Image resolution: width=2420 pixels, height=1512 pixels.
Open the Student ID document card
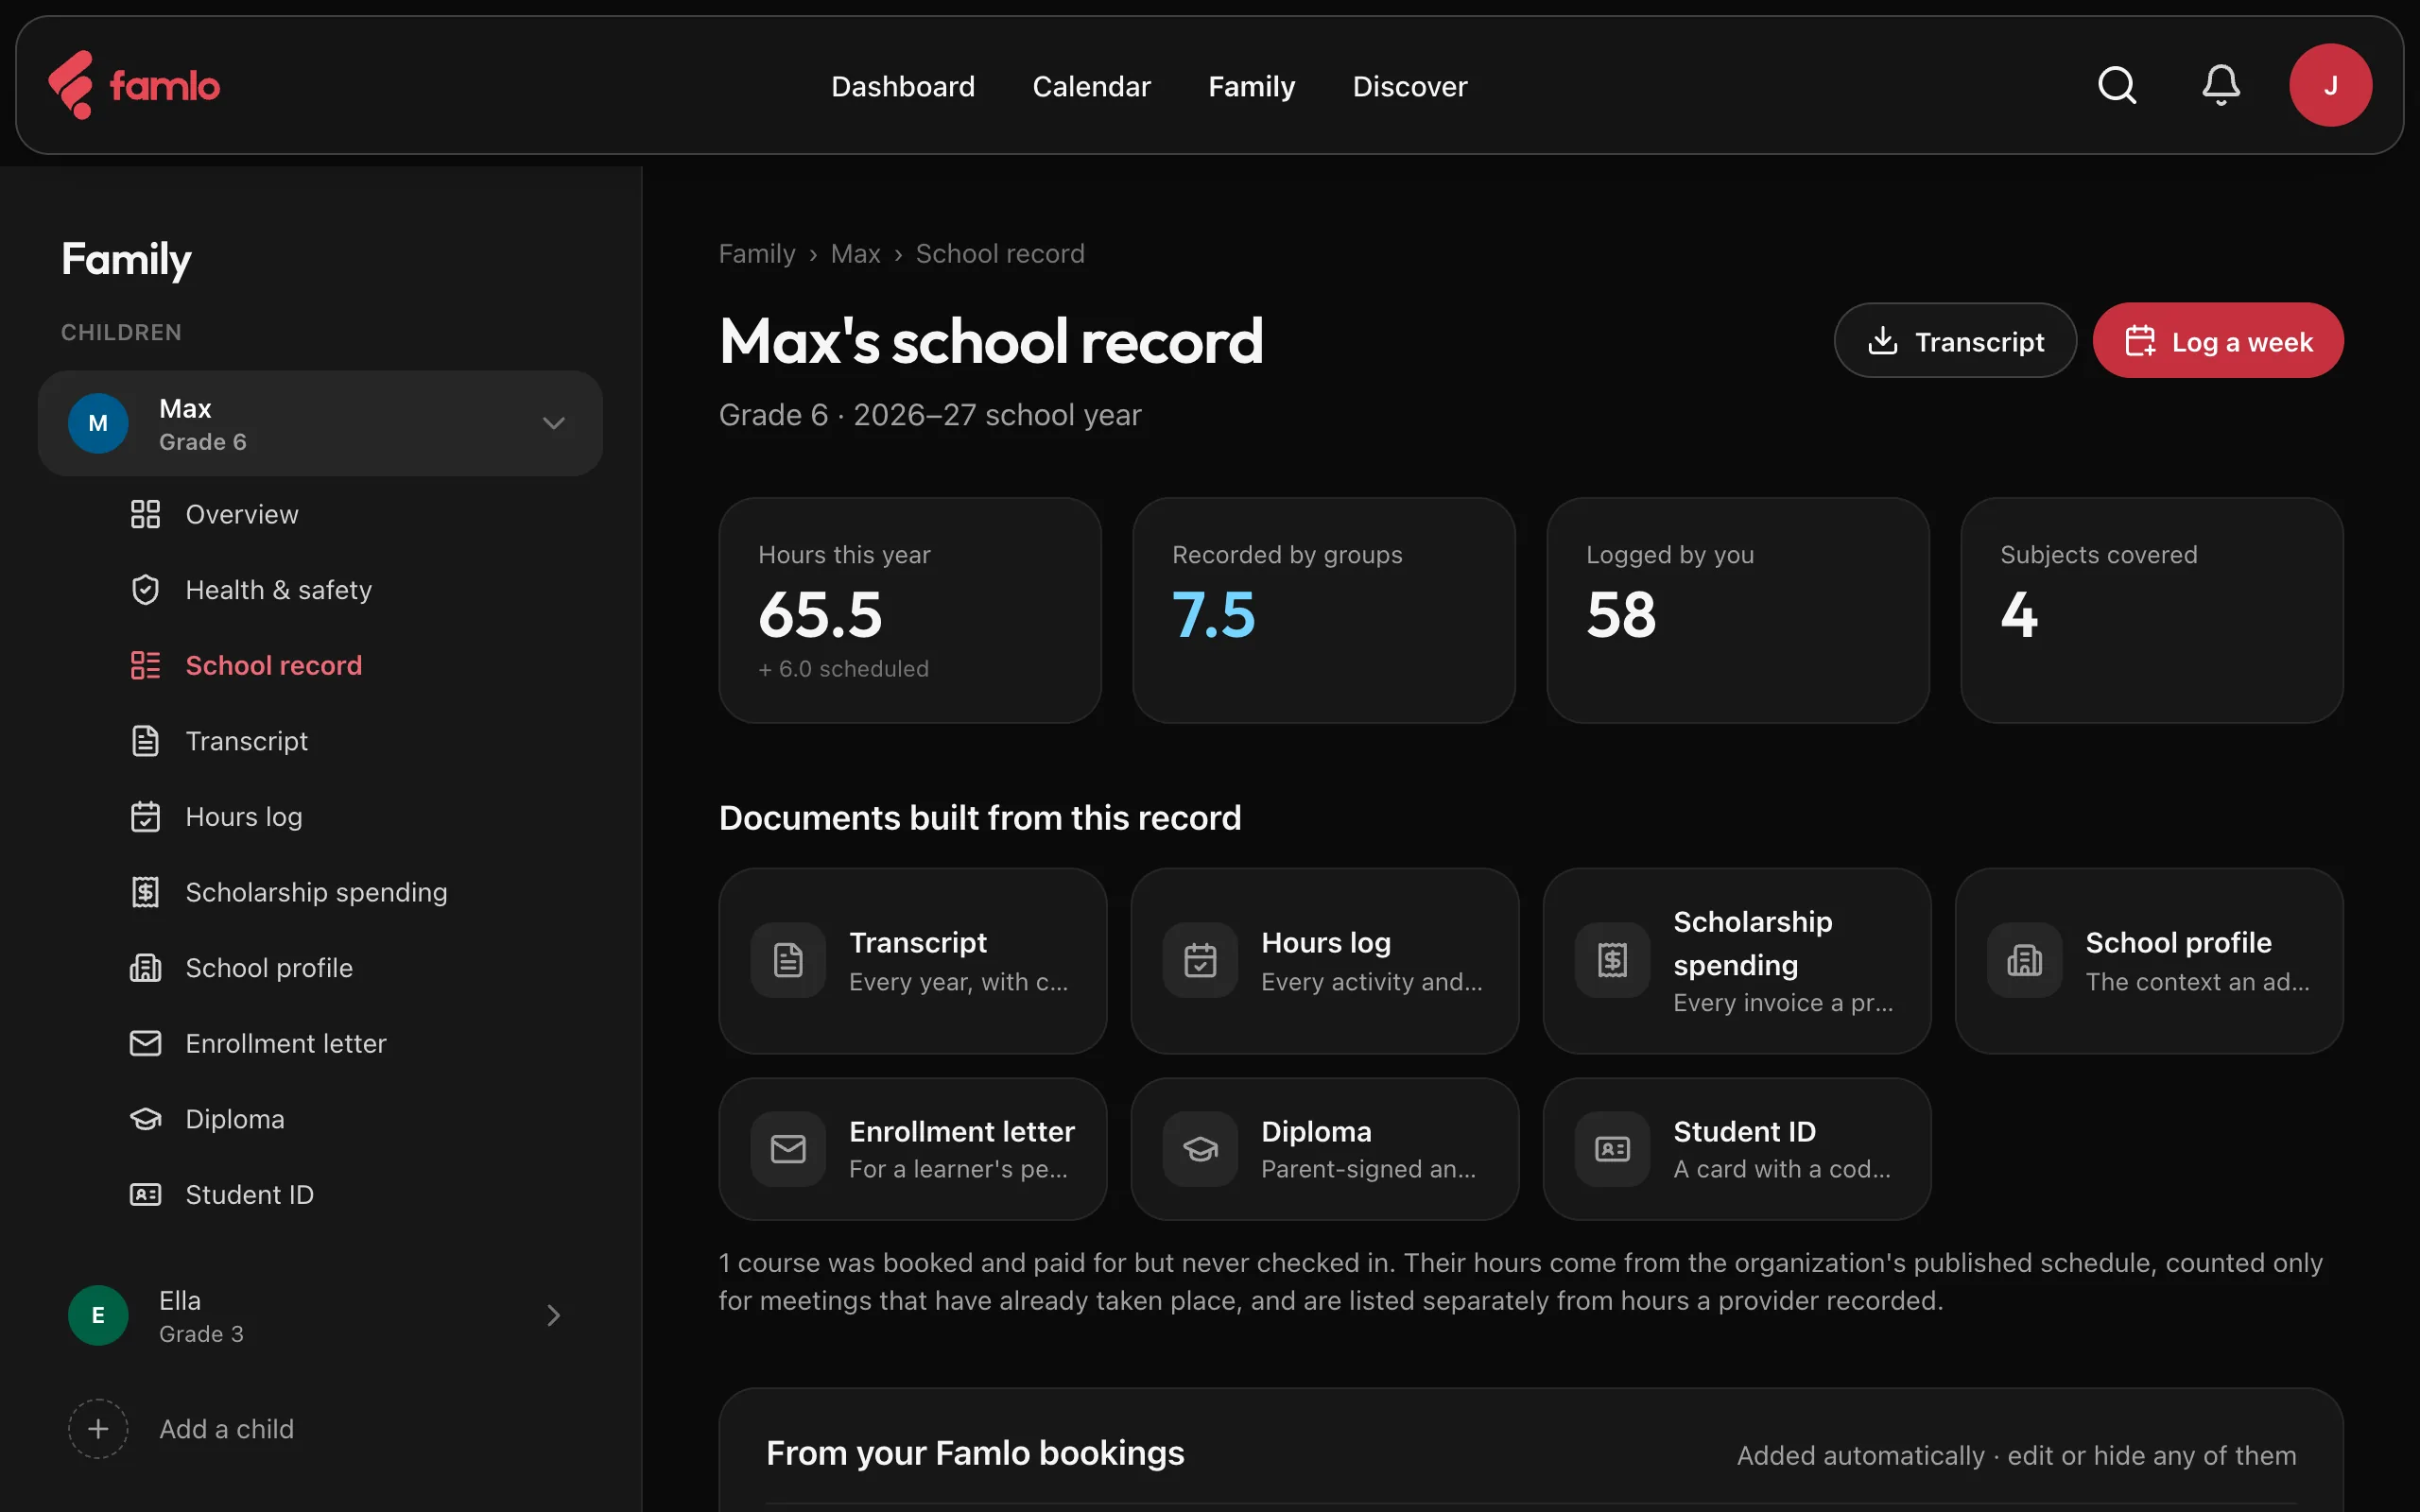coord(1736,1149)
